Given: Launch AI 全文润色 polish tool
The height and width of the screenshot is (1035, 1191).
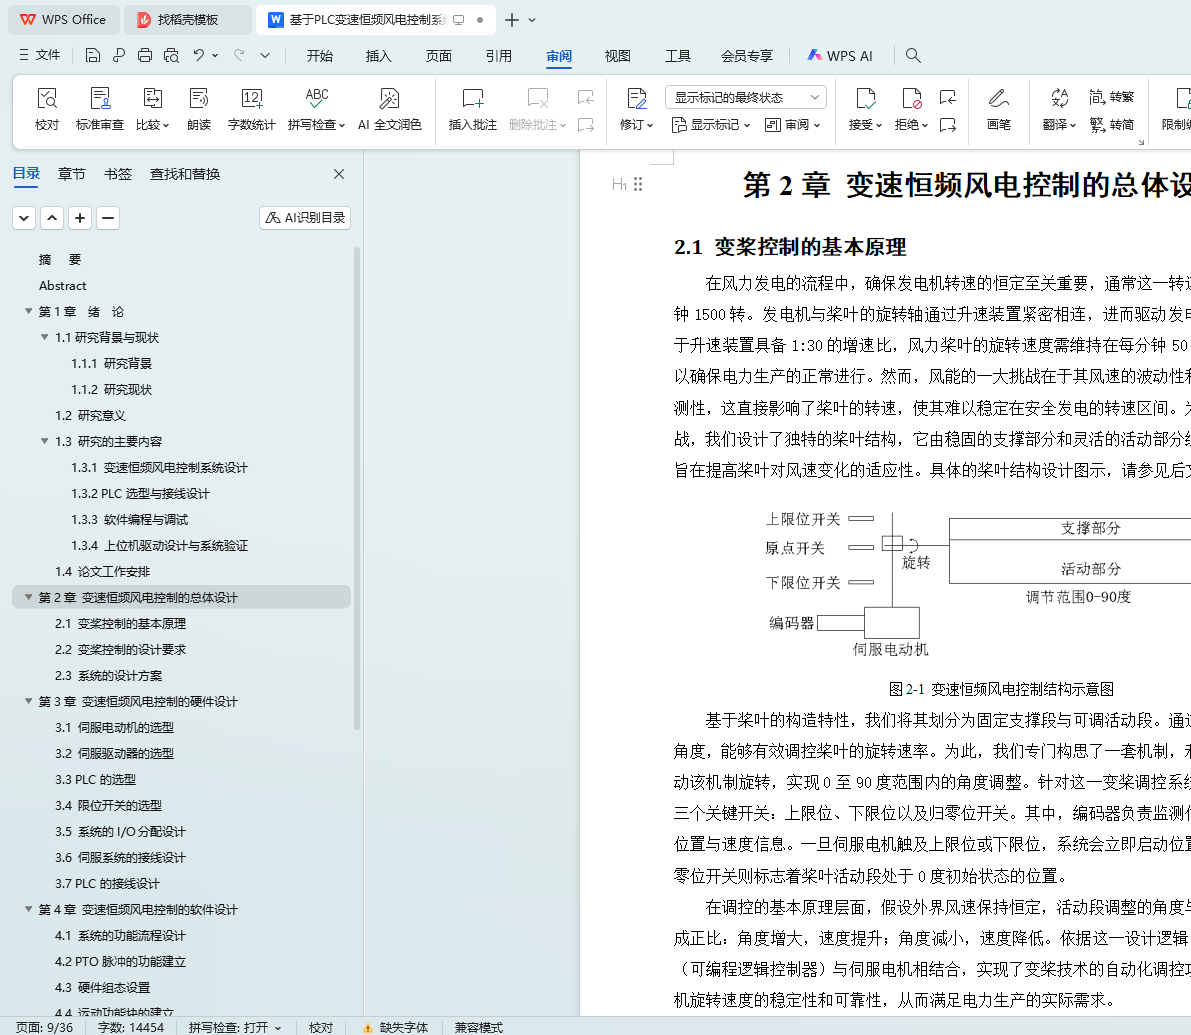Looking at the screenshot, I should (x=390, y=109).
